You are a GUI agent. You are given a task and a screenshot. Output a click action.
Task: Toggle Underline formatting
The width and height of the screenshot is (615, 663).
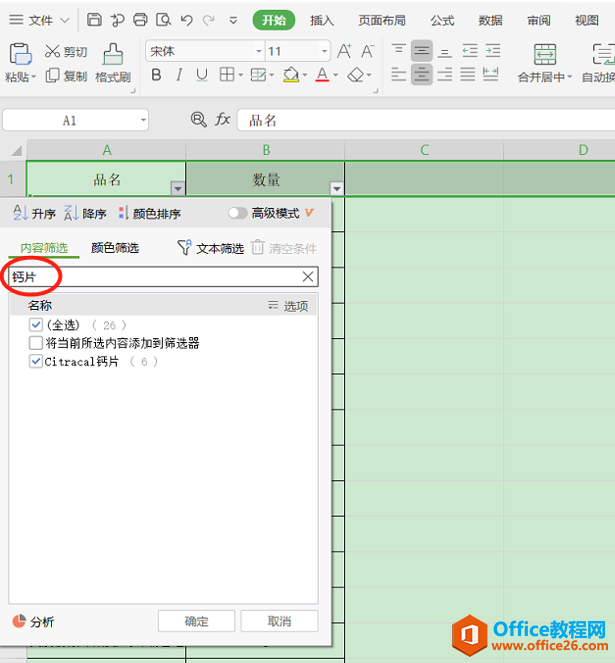click(x=202, y=75)
